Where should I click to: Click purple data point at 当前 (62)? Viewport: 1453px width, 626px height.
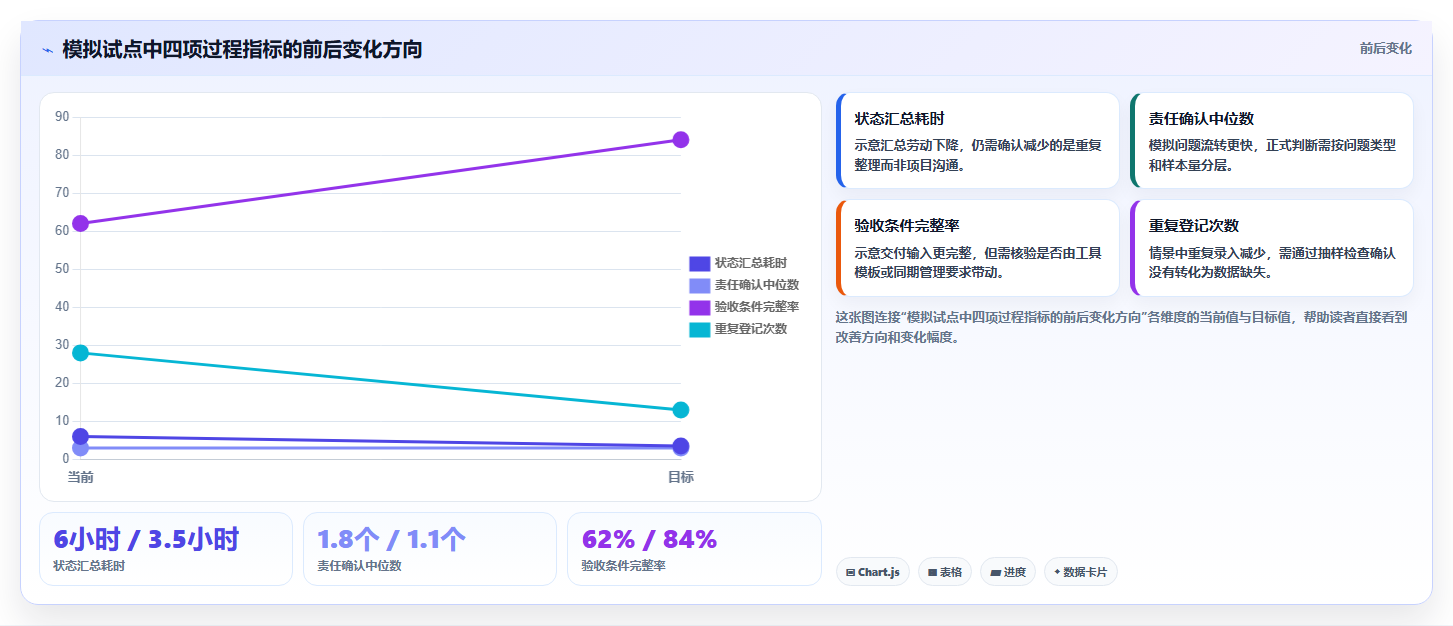[x=81, y=223]
